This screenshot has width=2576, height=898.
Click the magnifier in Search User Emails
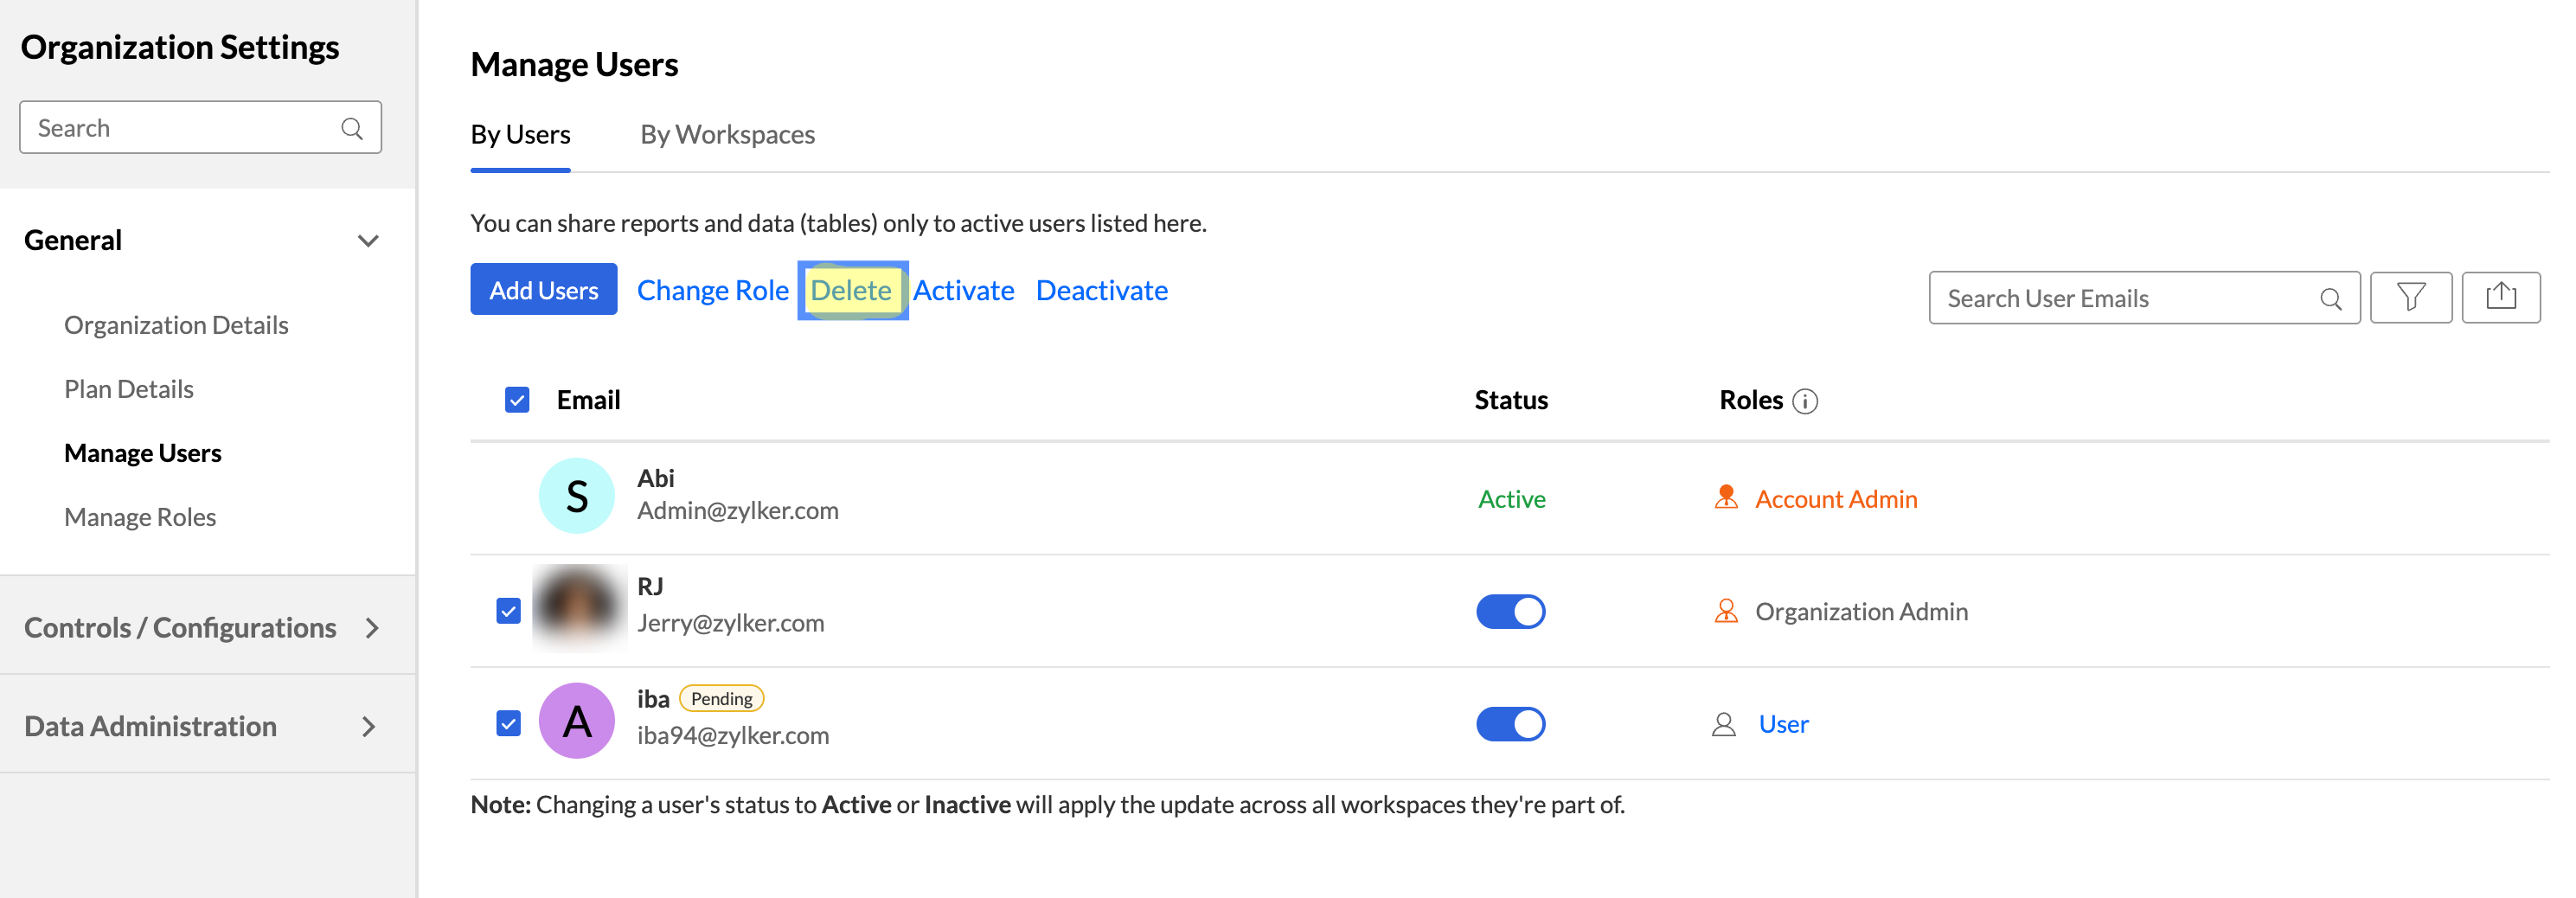click(x=2330, y=298)
